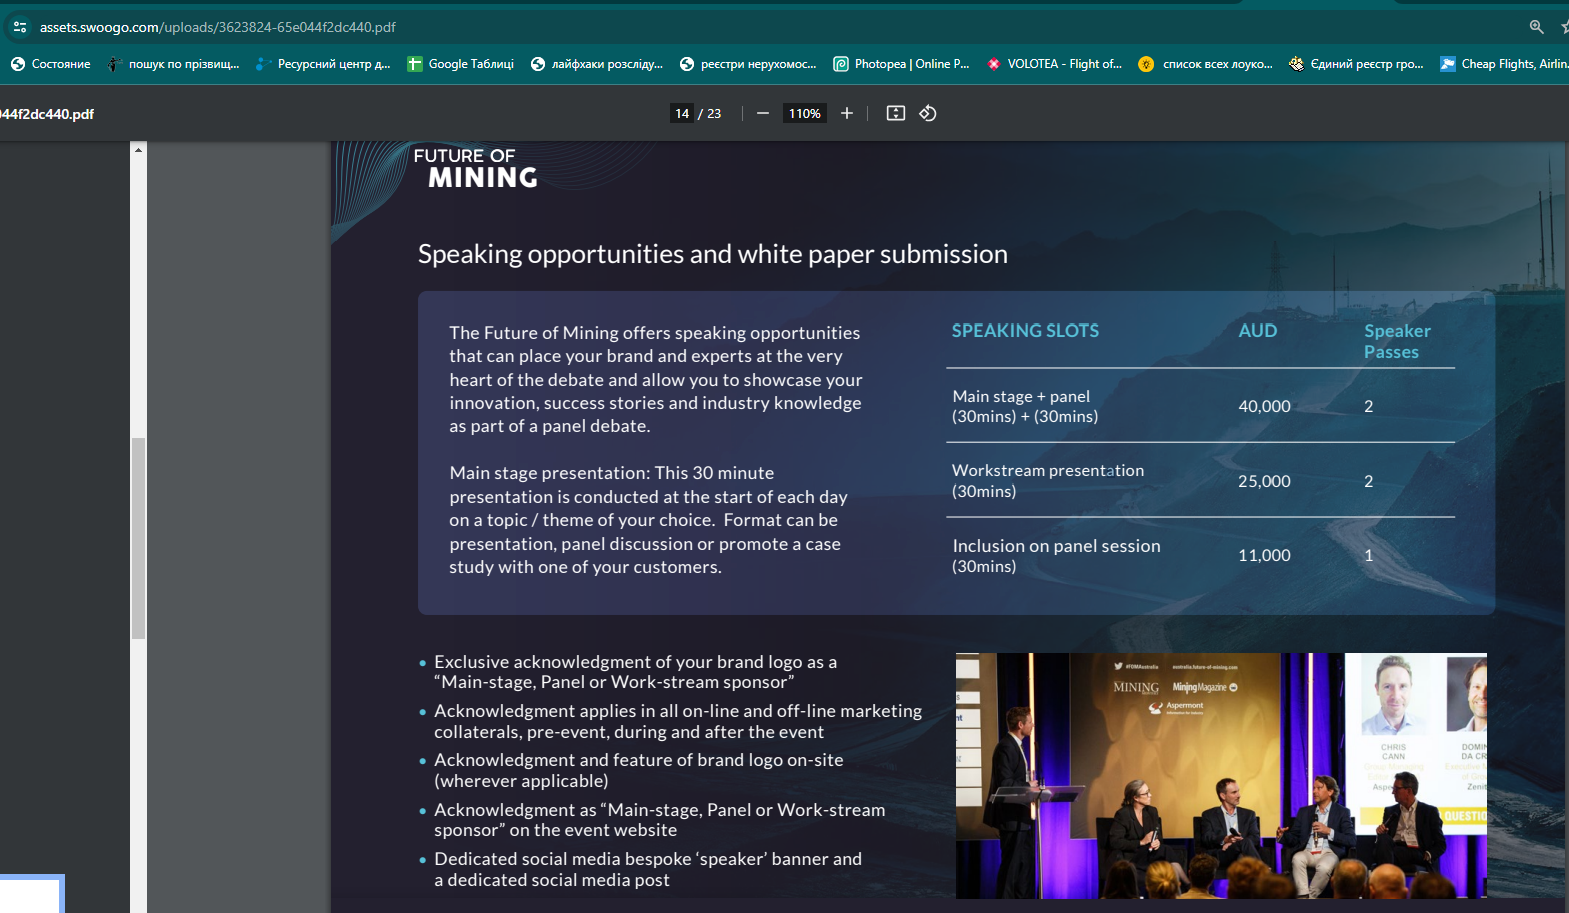This screenshot has height=913, width=1569.
Task: Open the Google Таблиці bookmark
Action: pos(461,64)
